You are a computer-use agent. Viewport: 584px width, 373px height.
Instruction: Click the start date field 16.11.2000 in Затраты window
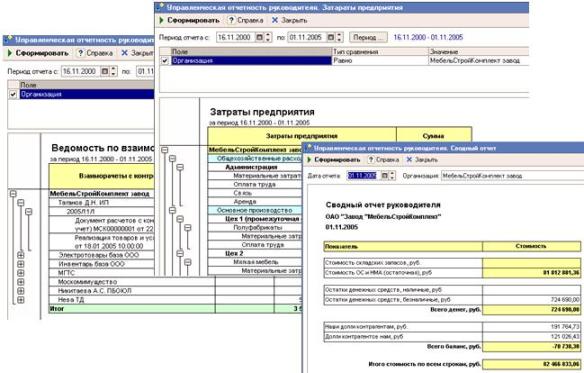point(235,37)
